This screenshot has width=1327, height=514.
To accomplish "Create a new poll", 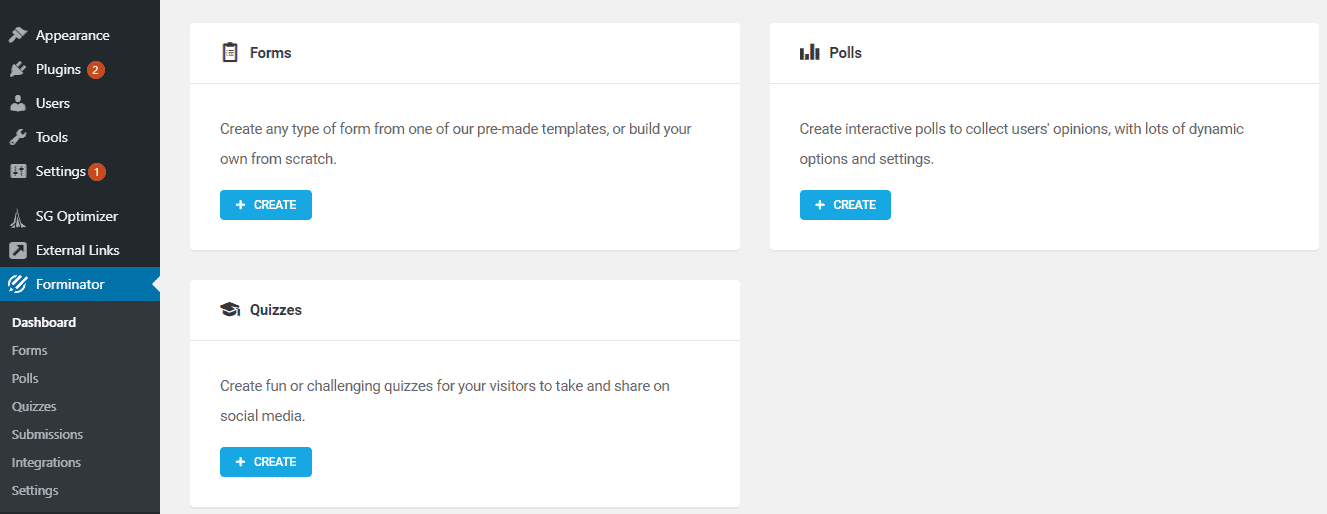I will click(x=845, y=205).
